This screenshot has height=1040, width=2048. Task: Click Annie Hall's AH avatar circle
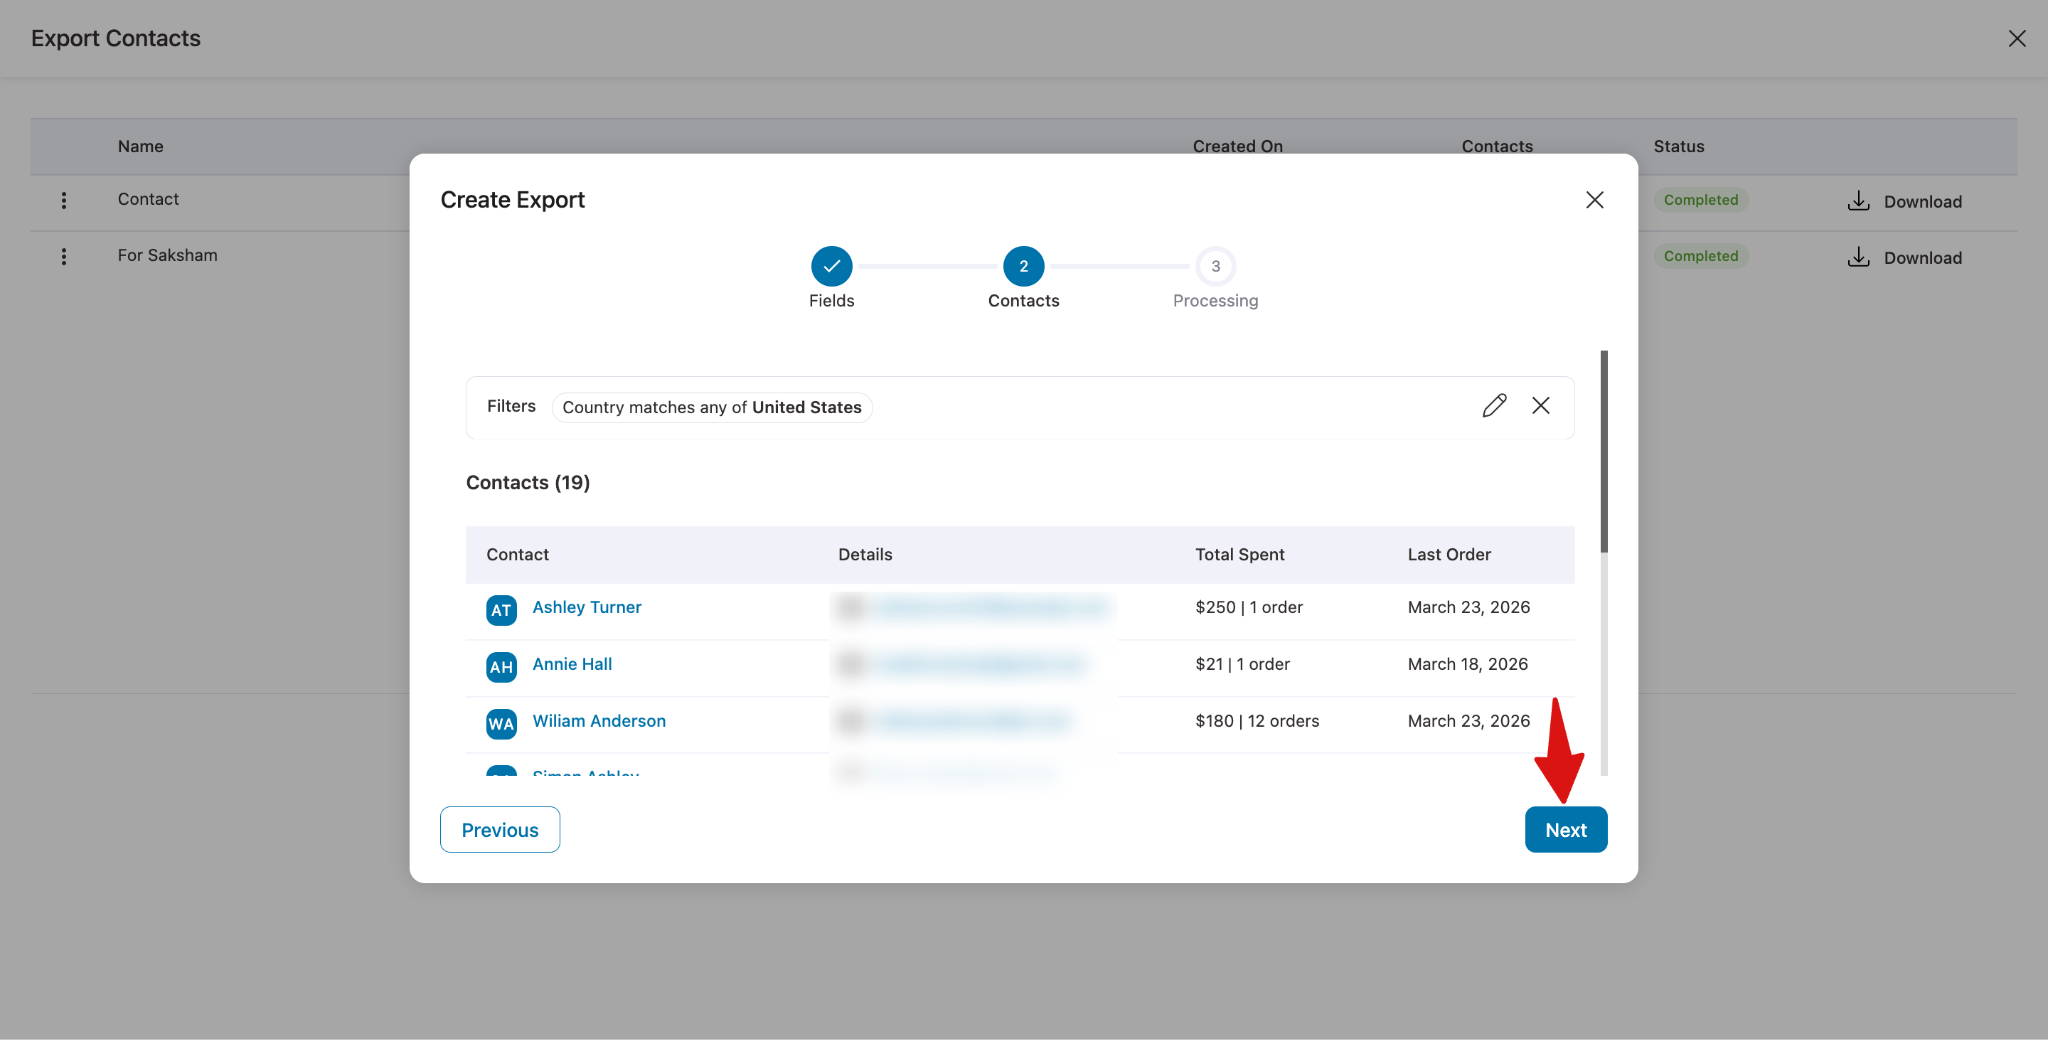500,667
